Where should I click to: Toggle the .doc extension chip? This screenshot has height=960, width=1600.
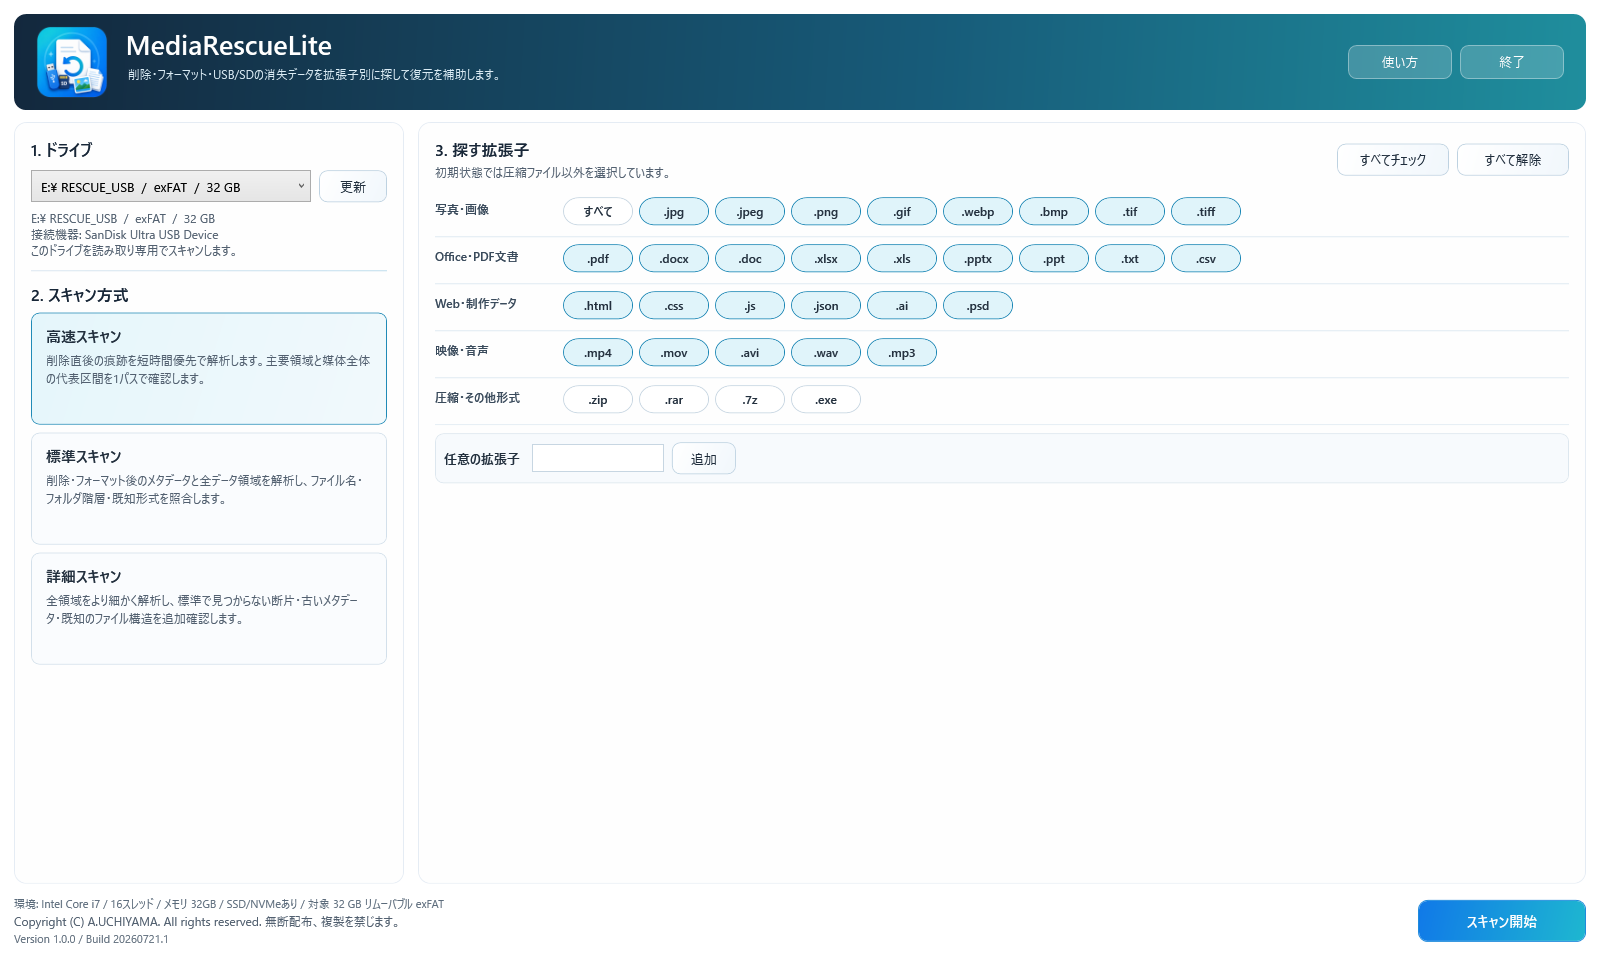click(x=750, y=259)
